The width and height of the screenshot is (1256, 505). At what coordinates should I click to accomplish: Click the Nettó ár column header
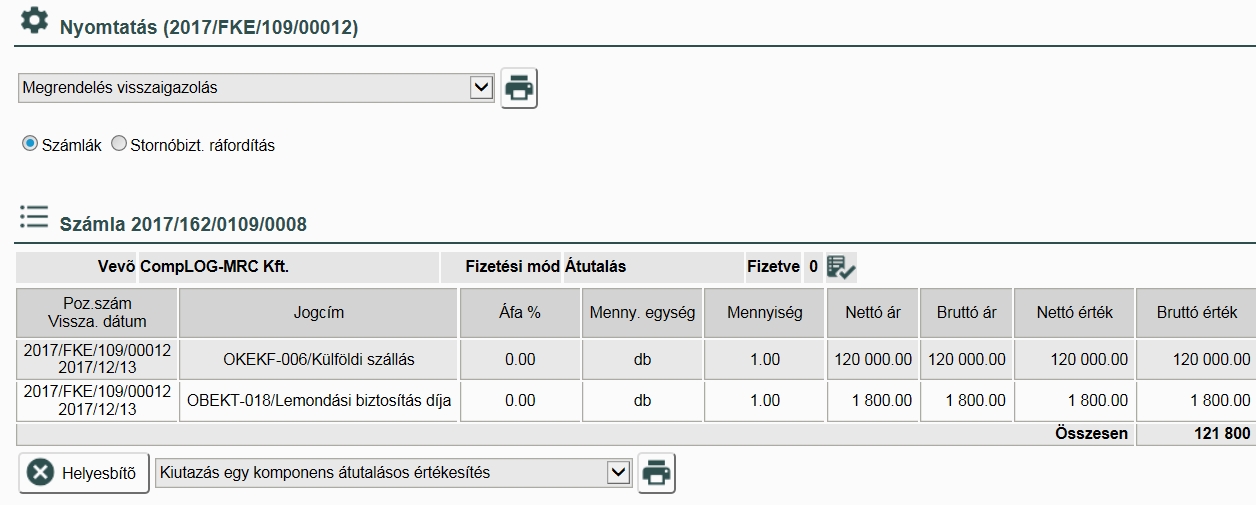[x=872, y=313]
